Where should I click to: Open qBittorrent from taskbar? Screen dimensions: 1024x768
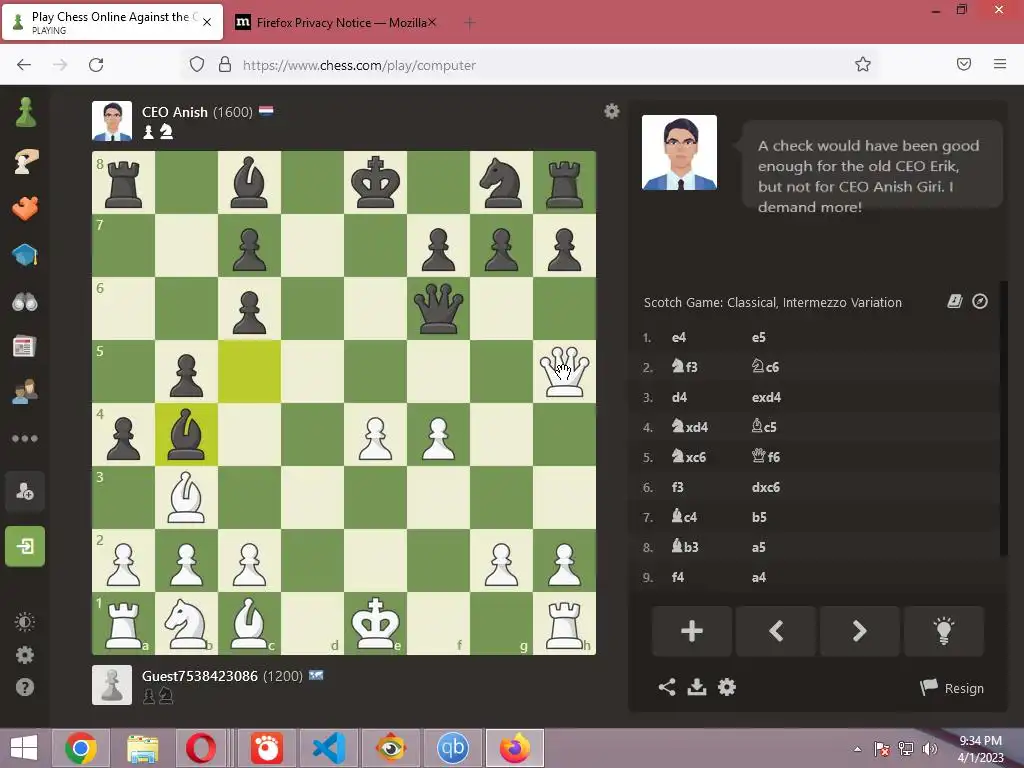tap(453, 748)
